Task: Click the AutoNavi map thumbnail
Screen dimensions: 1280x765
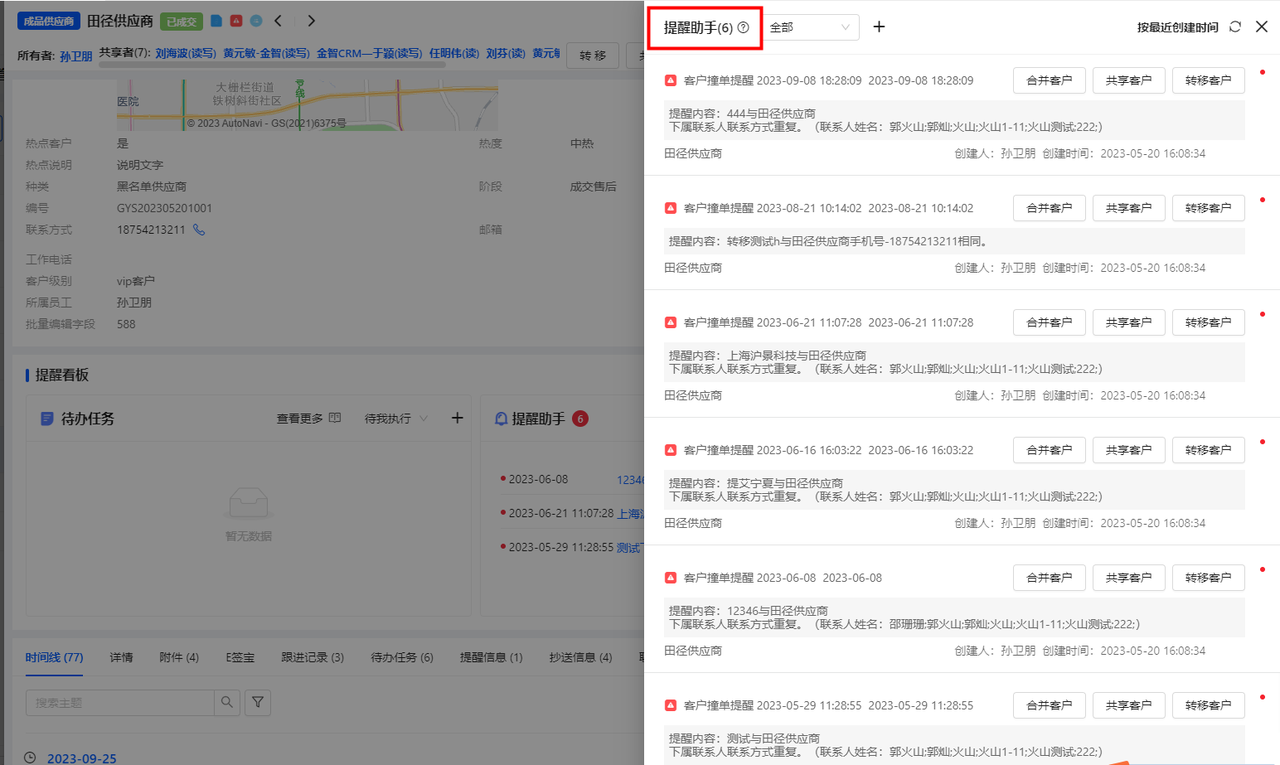Action: coord(307,105)
